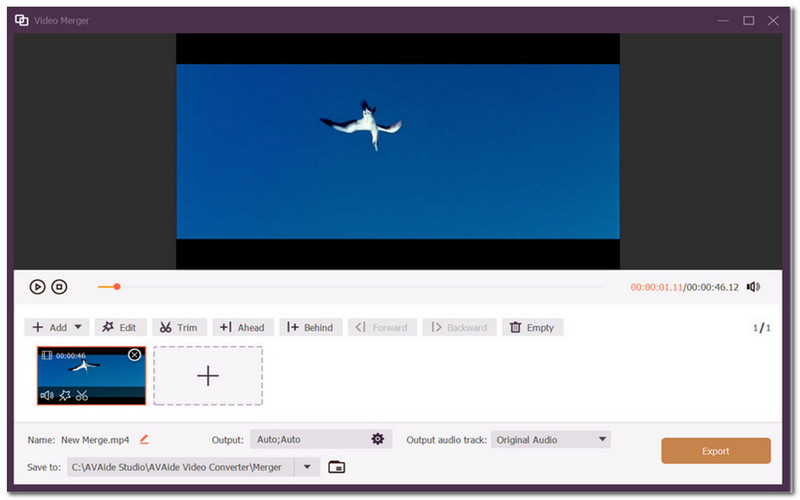Open the Add dropdown menu
This screenshot has width=800, height=500.
point(78,327)
